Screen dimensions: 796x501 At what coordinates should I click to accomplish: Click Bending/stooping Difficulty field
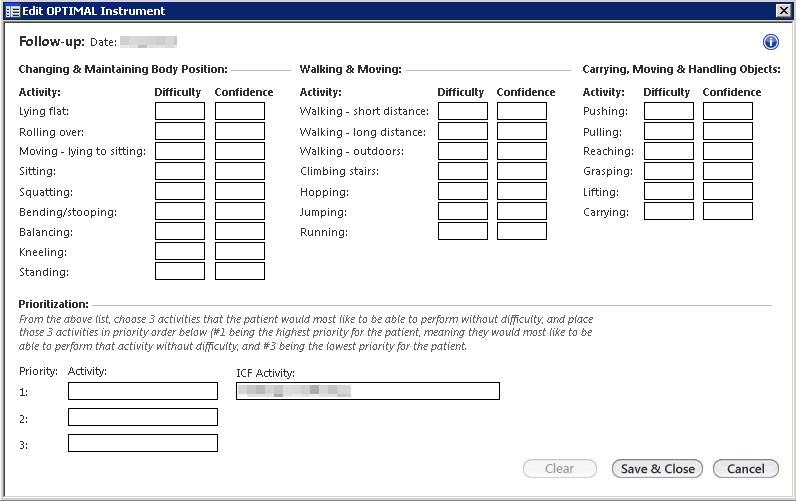tap(180, 211)
